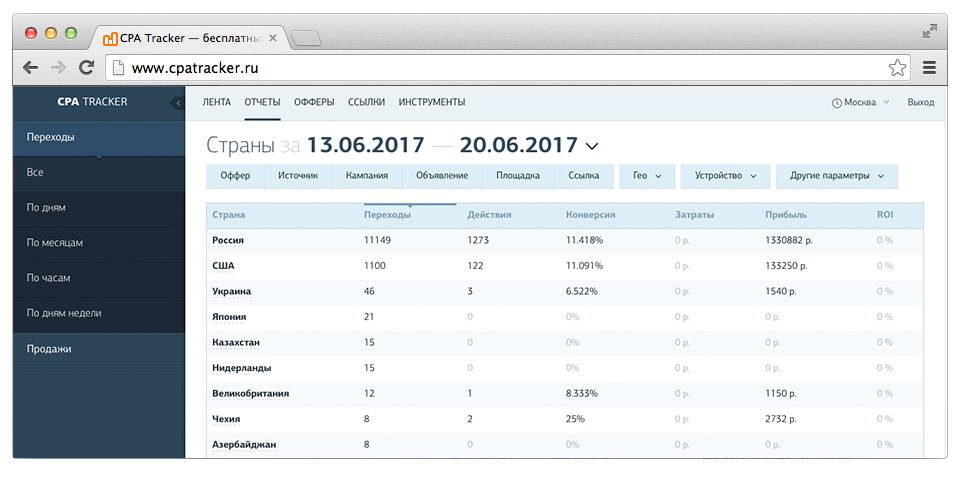Sort by Переходы column header

pos(388,215)
